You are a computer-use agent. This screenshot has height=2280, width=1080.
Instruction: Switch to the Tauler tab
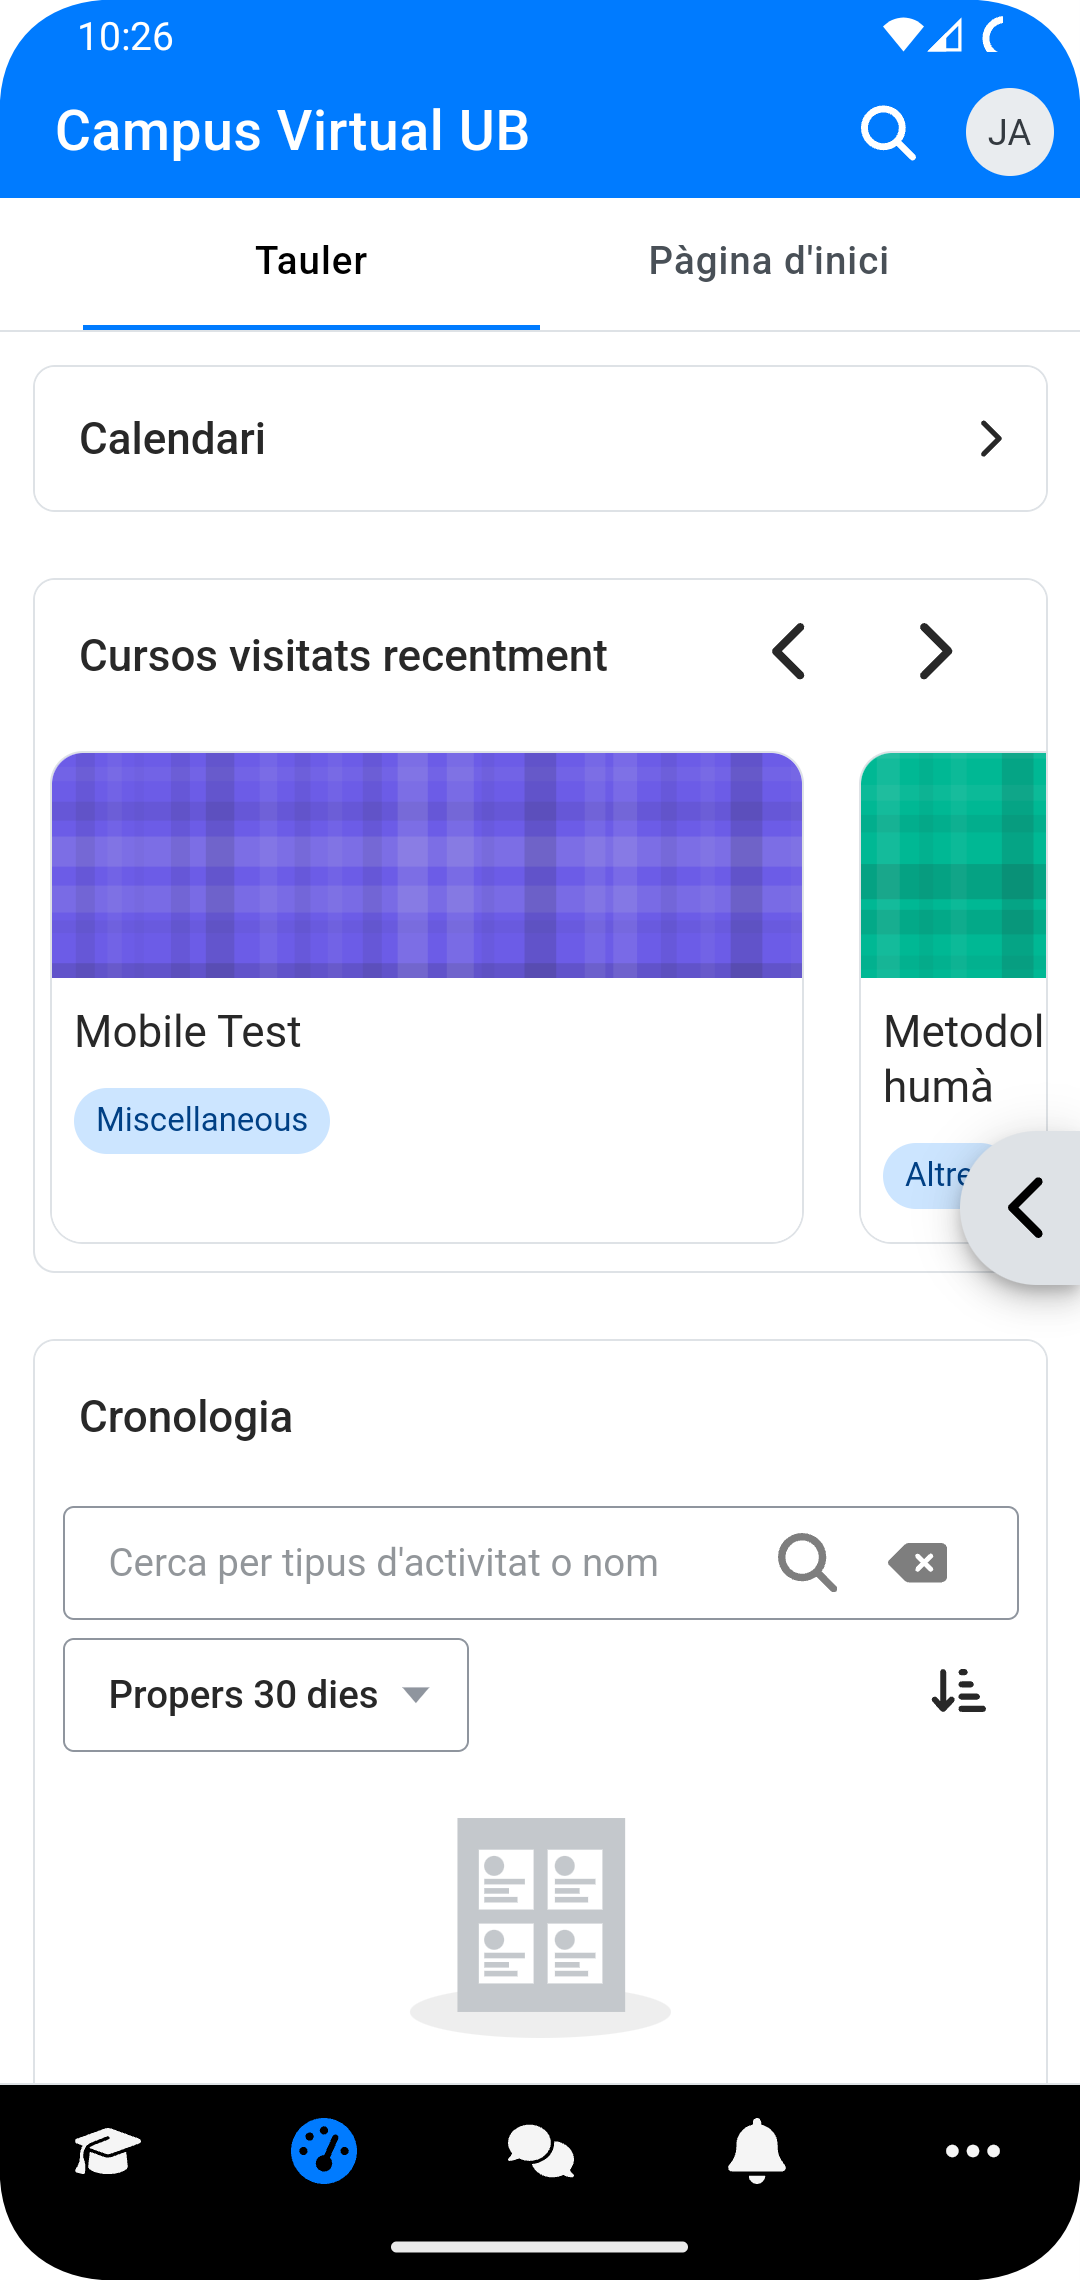click(x=311, y=262)
